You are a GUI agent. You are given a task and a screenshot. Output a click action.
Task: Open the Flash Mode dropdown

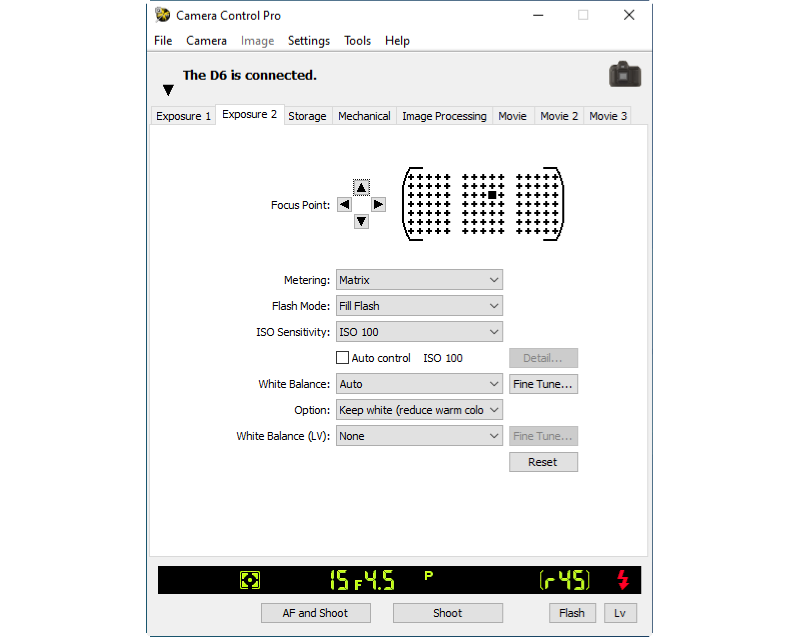click(x=419, y=305)
